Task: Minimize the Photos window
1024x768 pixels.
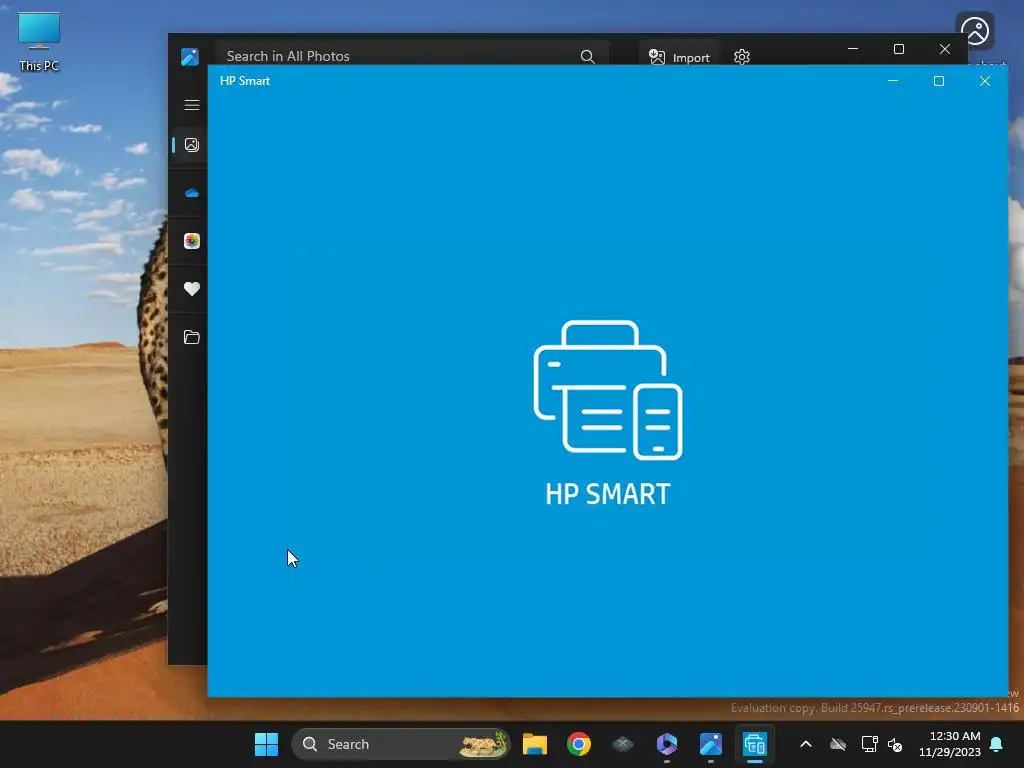Action: [853, 49]
